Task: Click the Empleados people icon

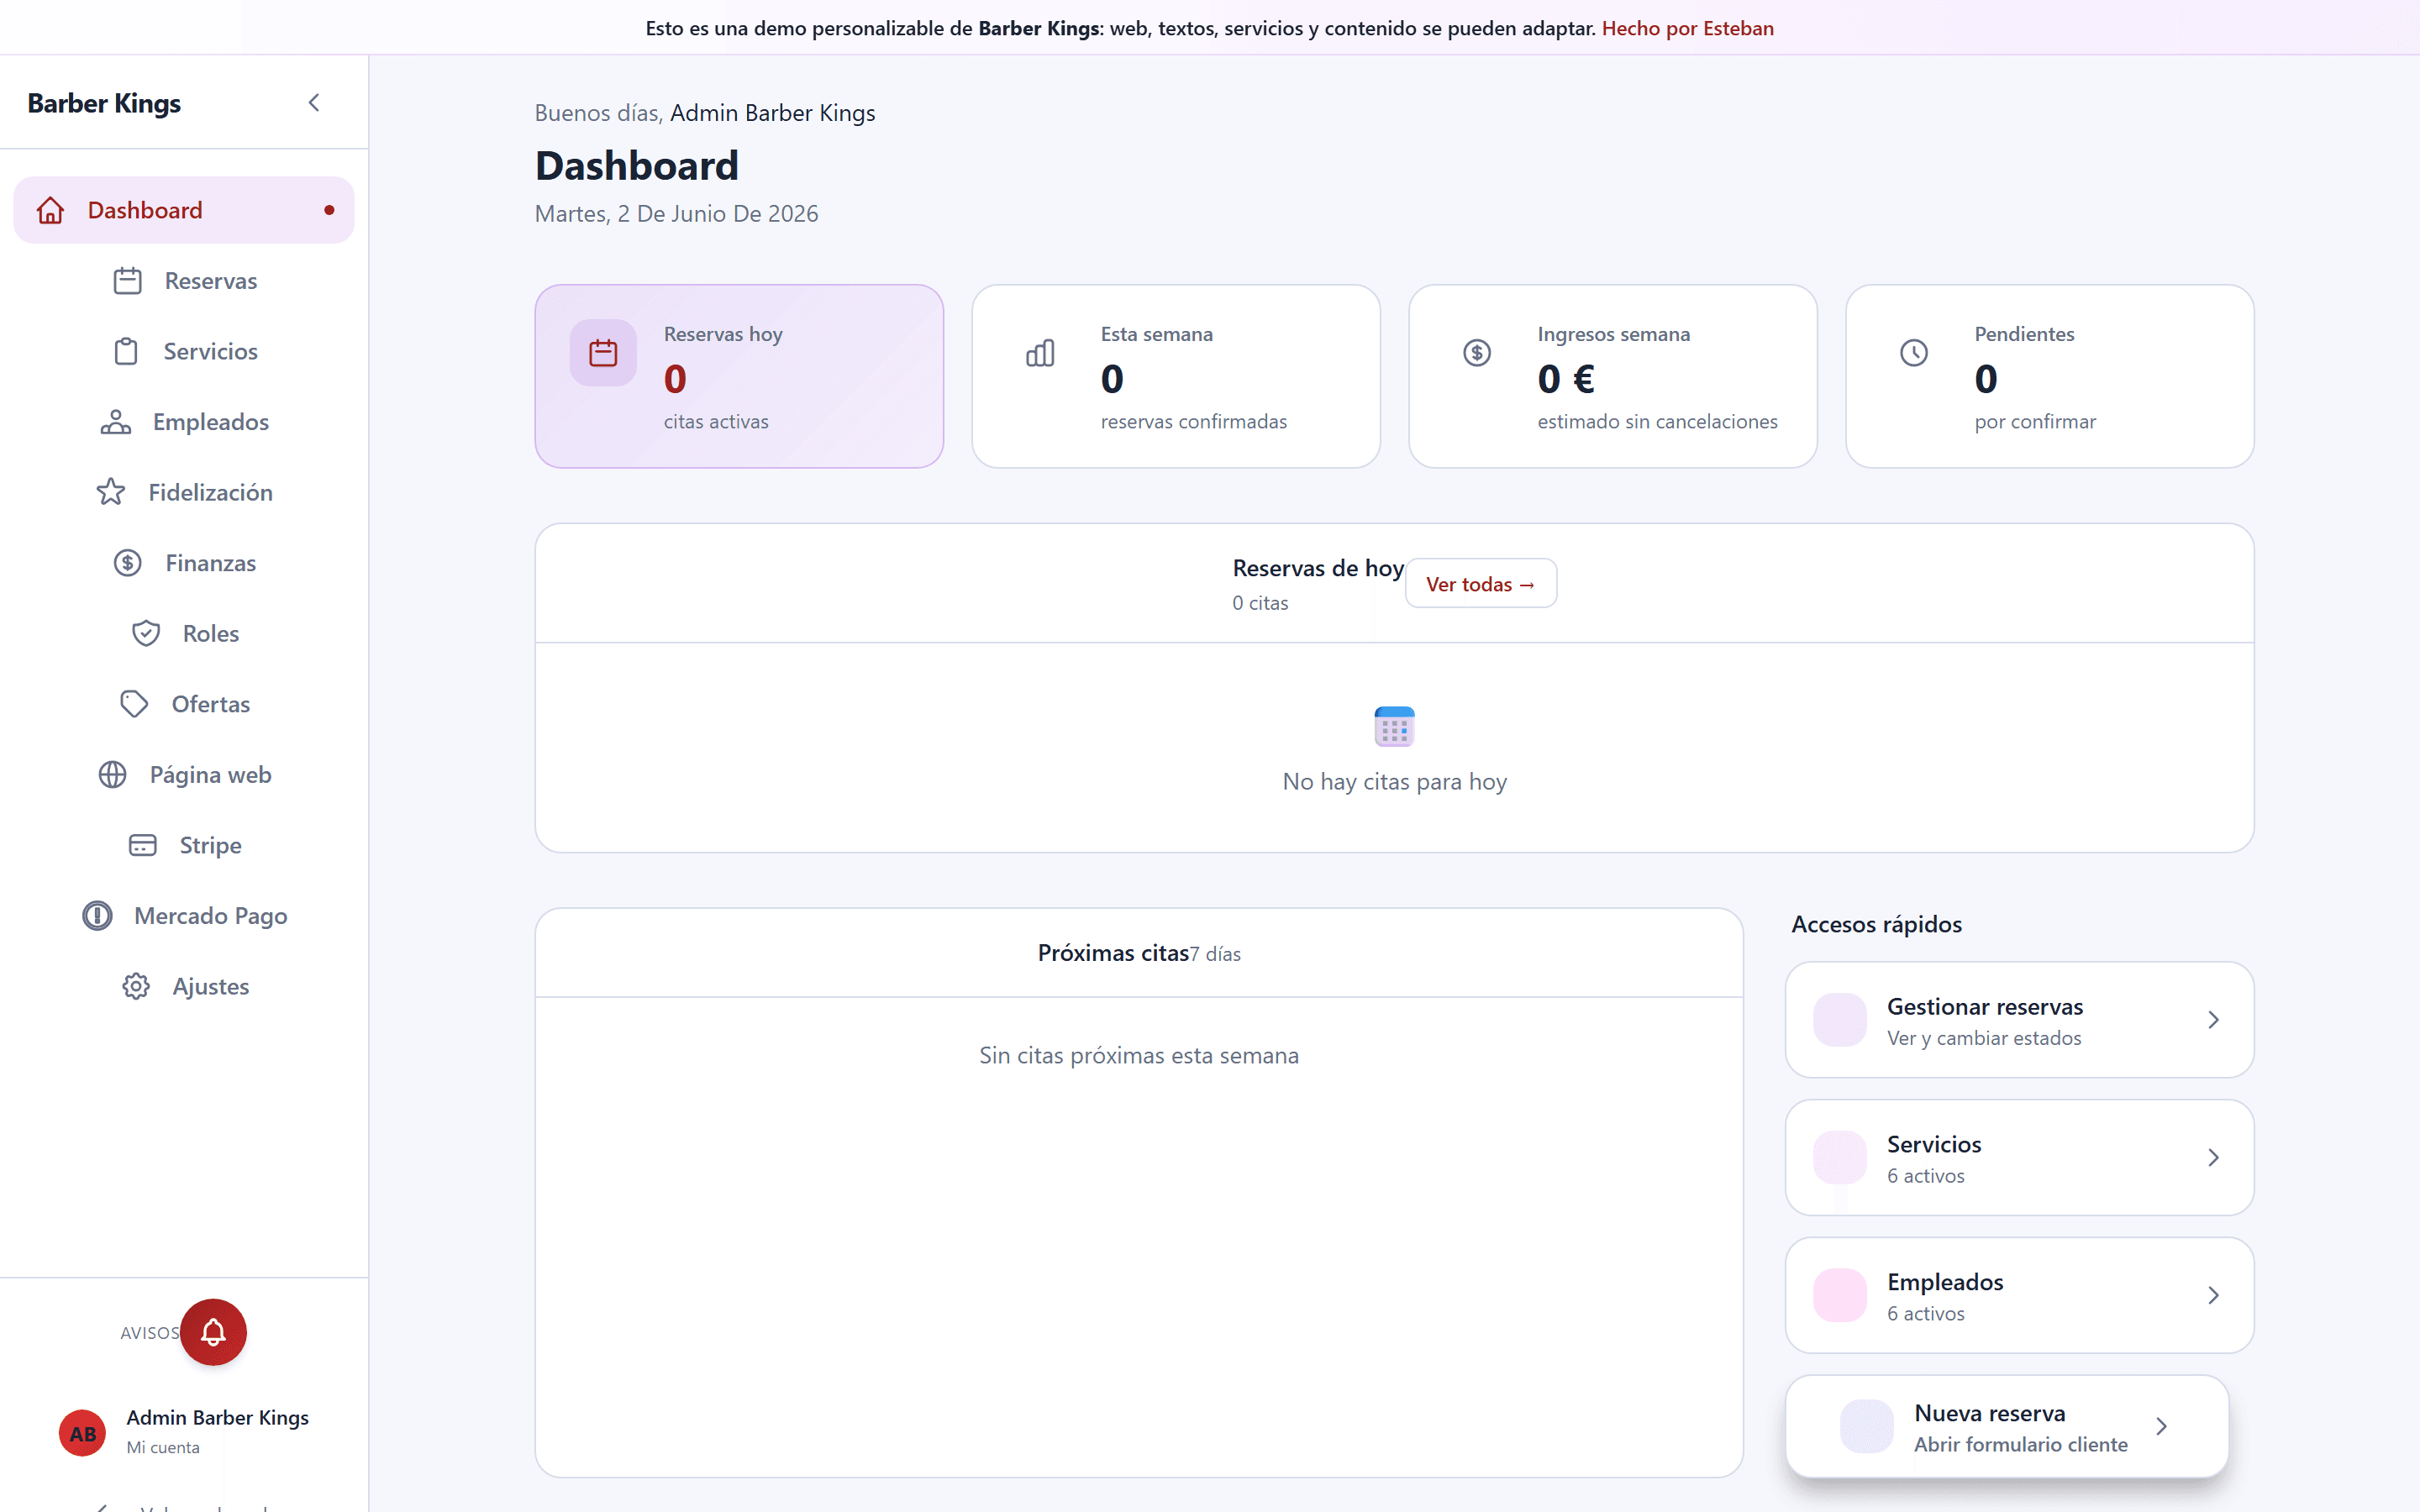Action: pos(116,422)
